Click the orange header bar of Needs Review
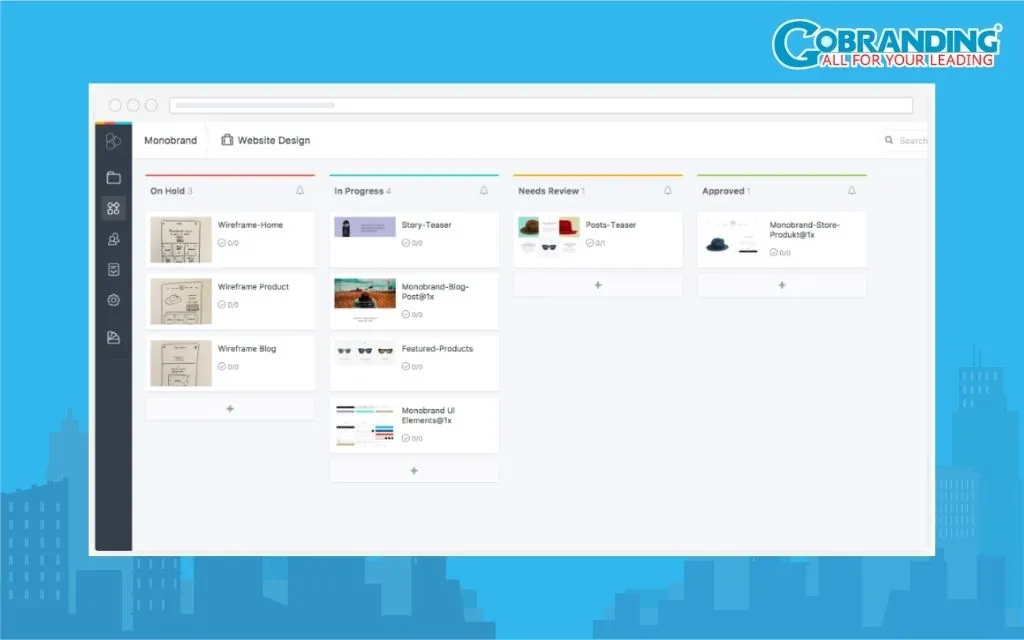This screenshot has height=640, width=1024. pyautogui.click(x=597, y=175)
